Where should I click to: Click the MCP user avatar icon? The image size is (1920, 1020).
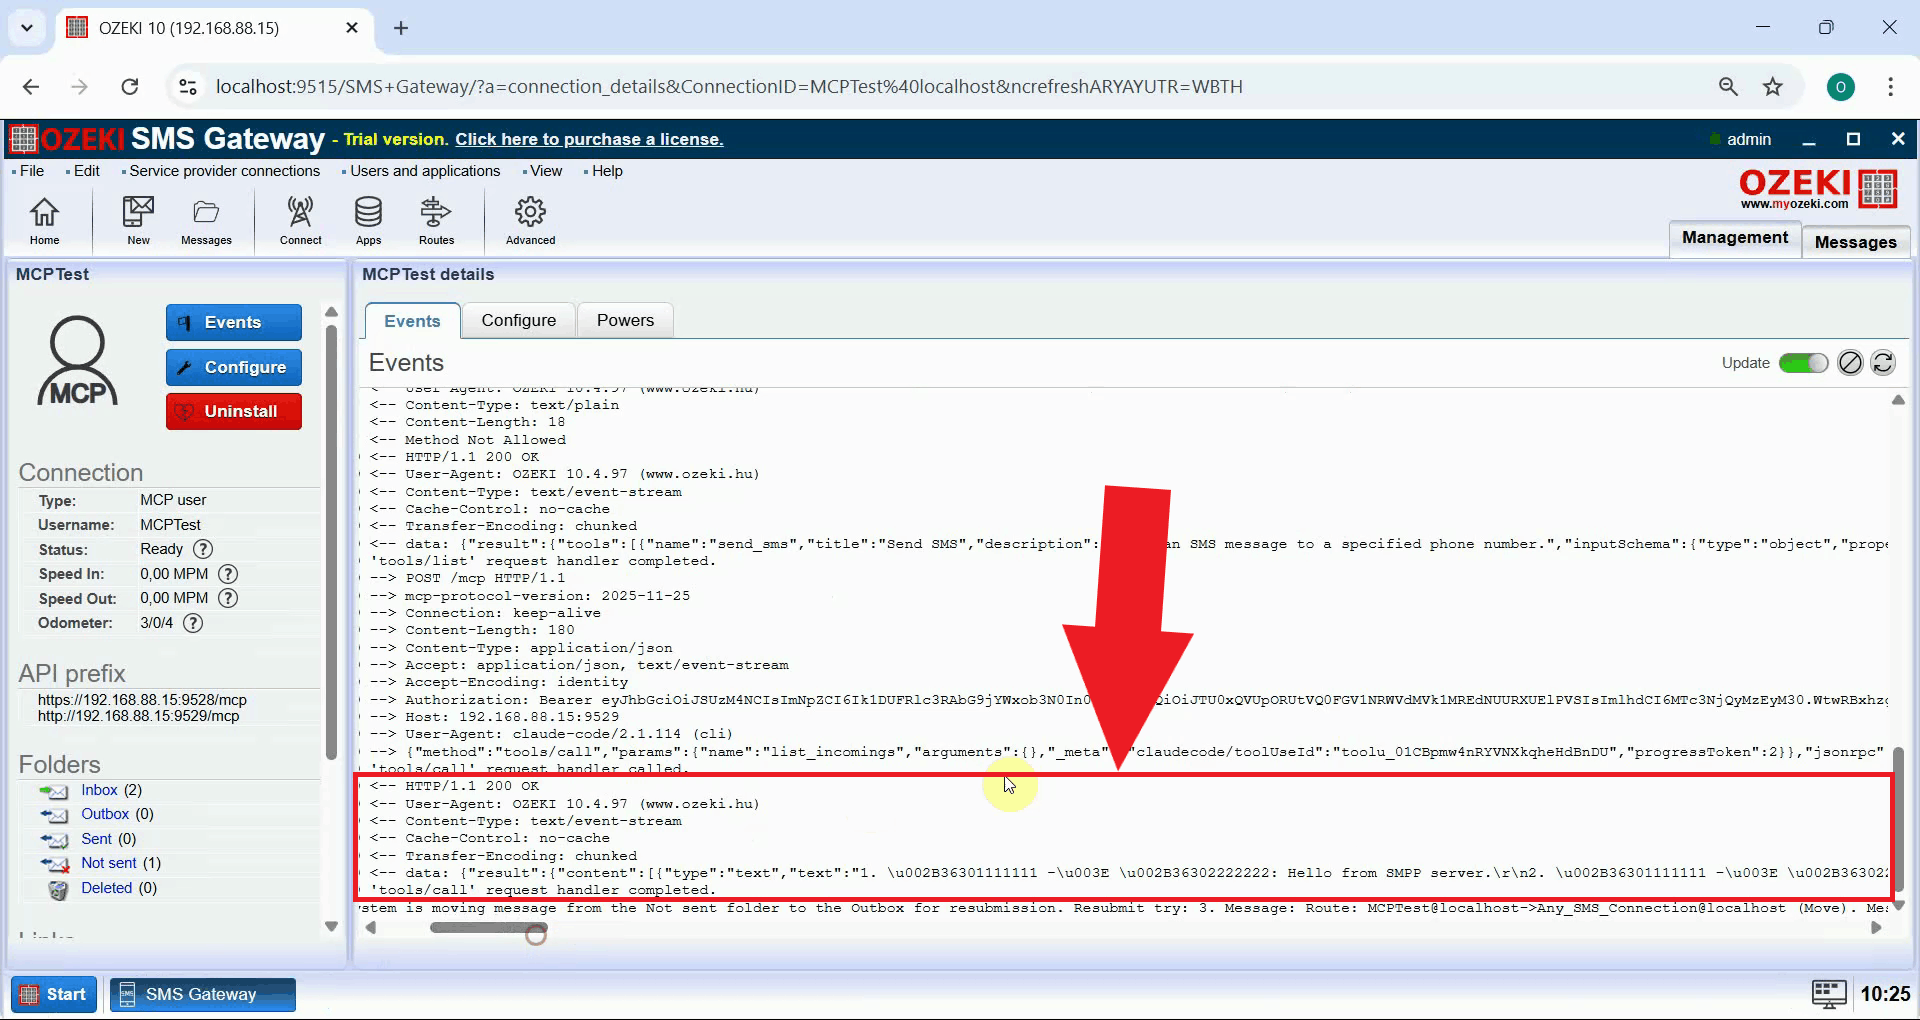click(x=77, y=360)
